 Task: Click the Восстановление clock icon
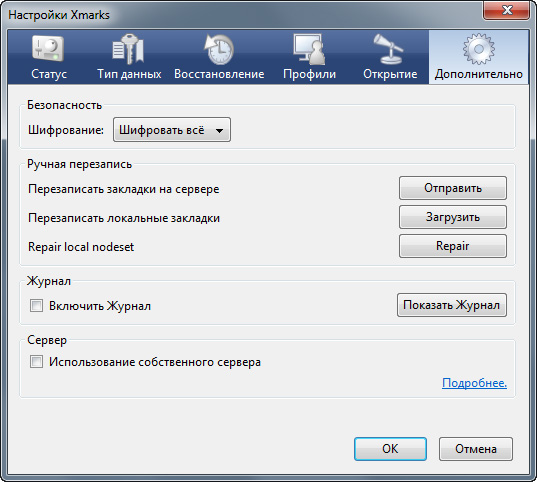pos(219,49)
